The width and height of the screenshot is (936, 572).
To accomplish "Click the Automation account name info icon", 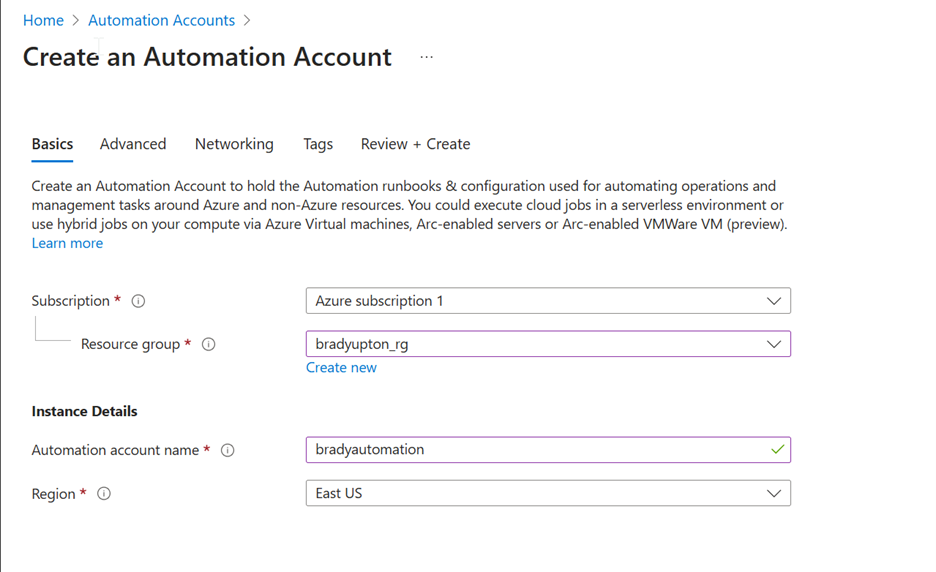I will click(227, 450).
